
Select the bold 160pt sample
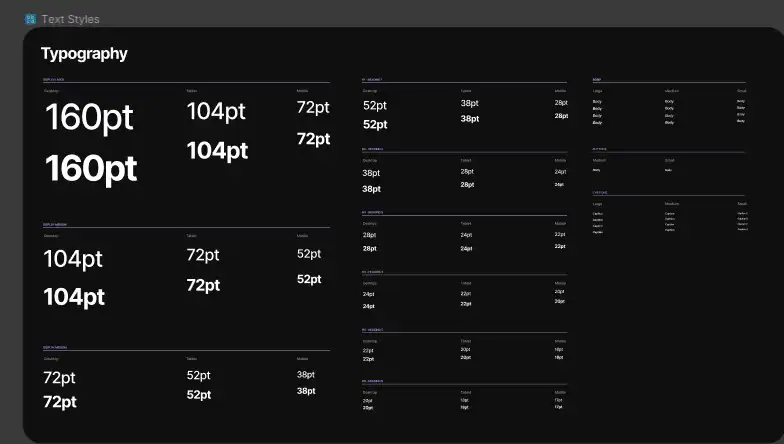91,168
